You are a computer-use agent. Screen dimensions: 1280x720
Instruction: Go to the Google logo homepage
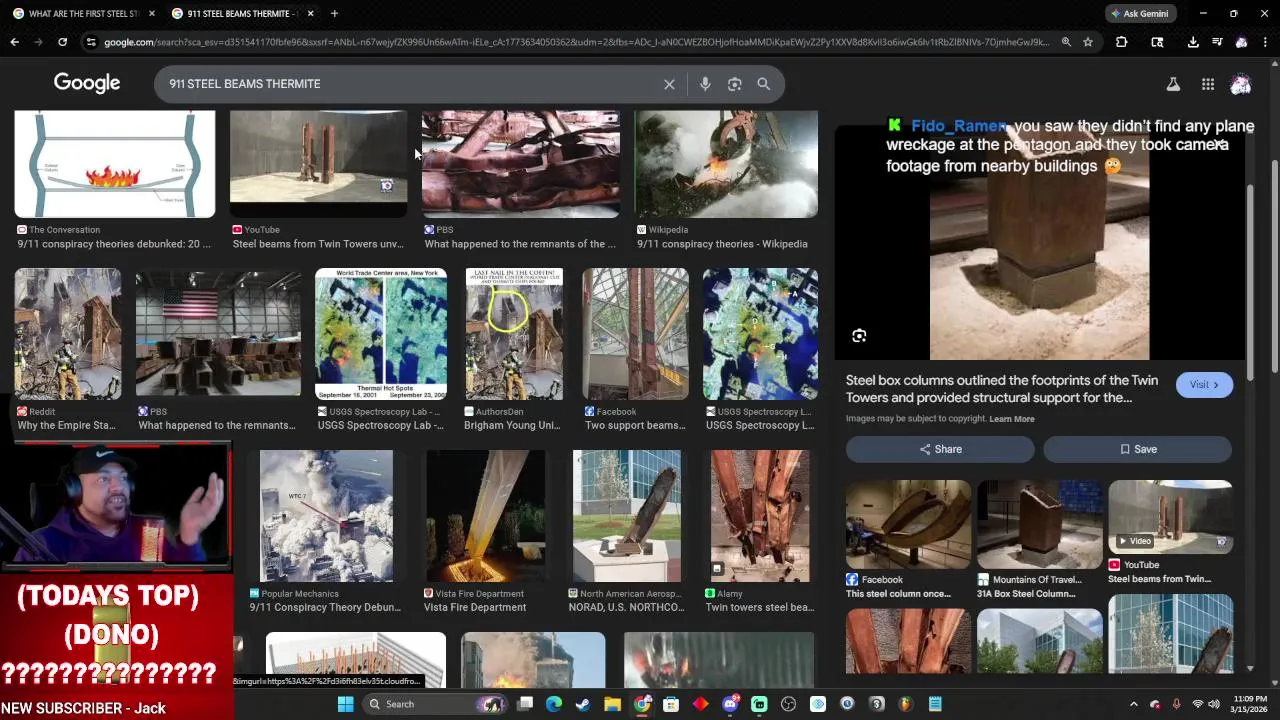point(87,83)
